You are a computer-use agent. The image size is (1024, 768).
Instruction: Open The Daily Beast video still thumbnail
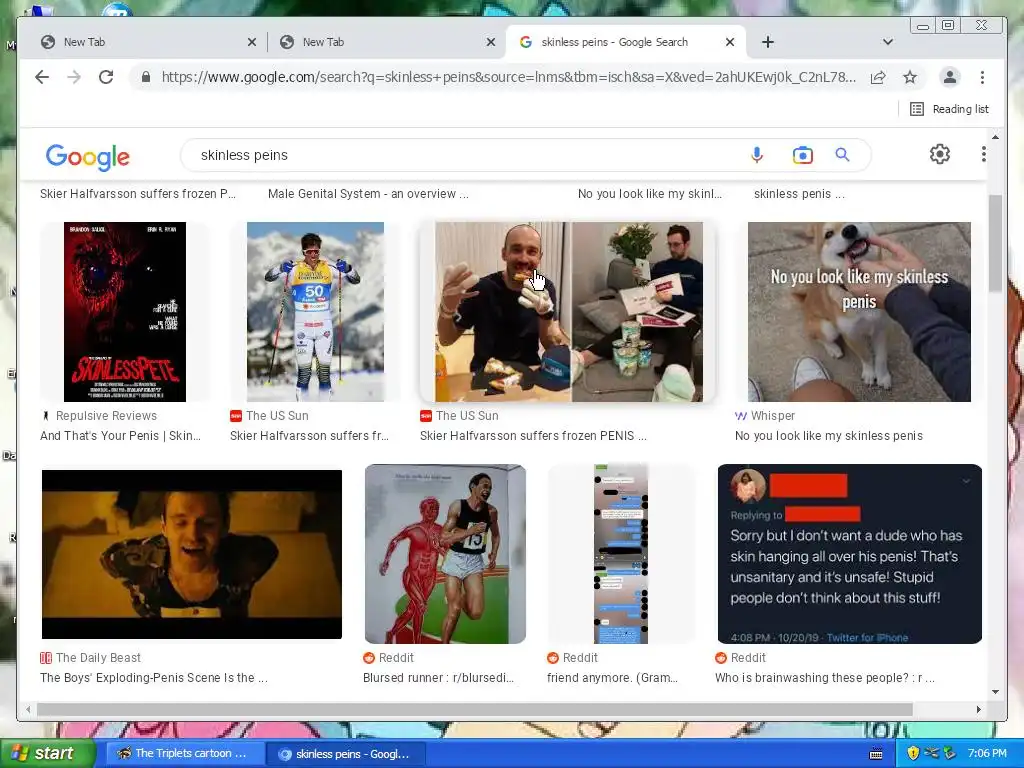coord(191,554)
